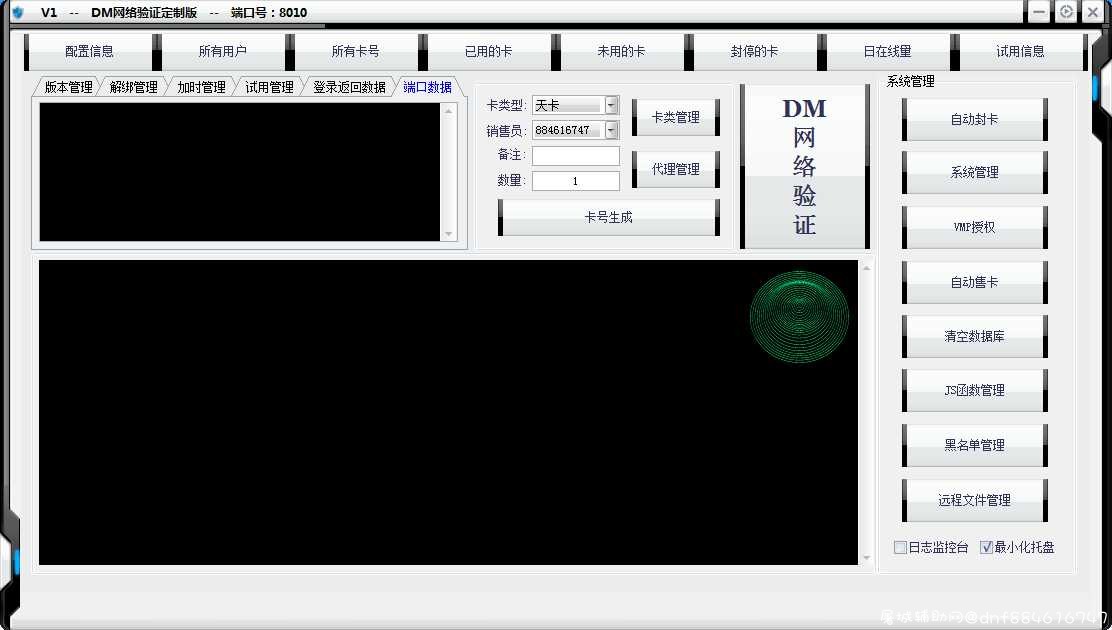Click the 数量 input field
The width and height of the screenshot is (1112, 630).
click(576, 181)
